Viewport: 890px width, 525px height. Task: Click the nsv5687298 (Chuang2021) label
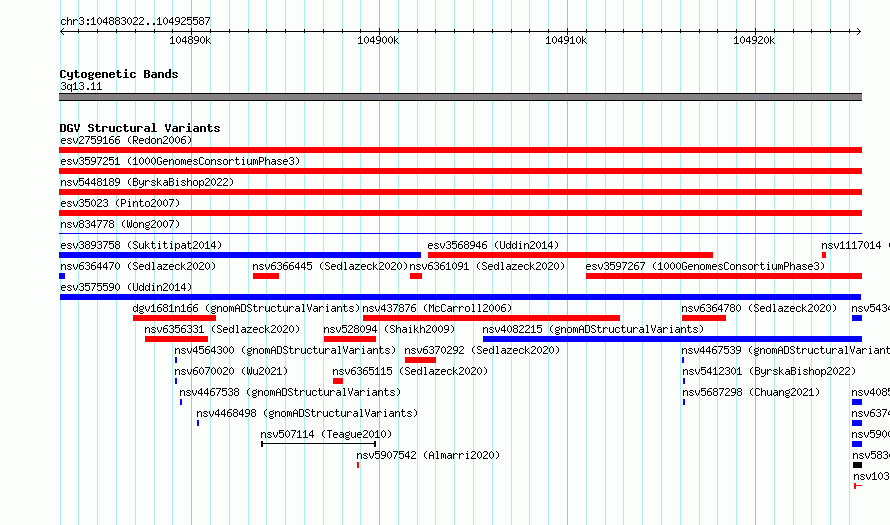751,392
